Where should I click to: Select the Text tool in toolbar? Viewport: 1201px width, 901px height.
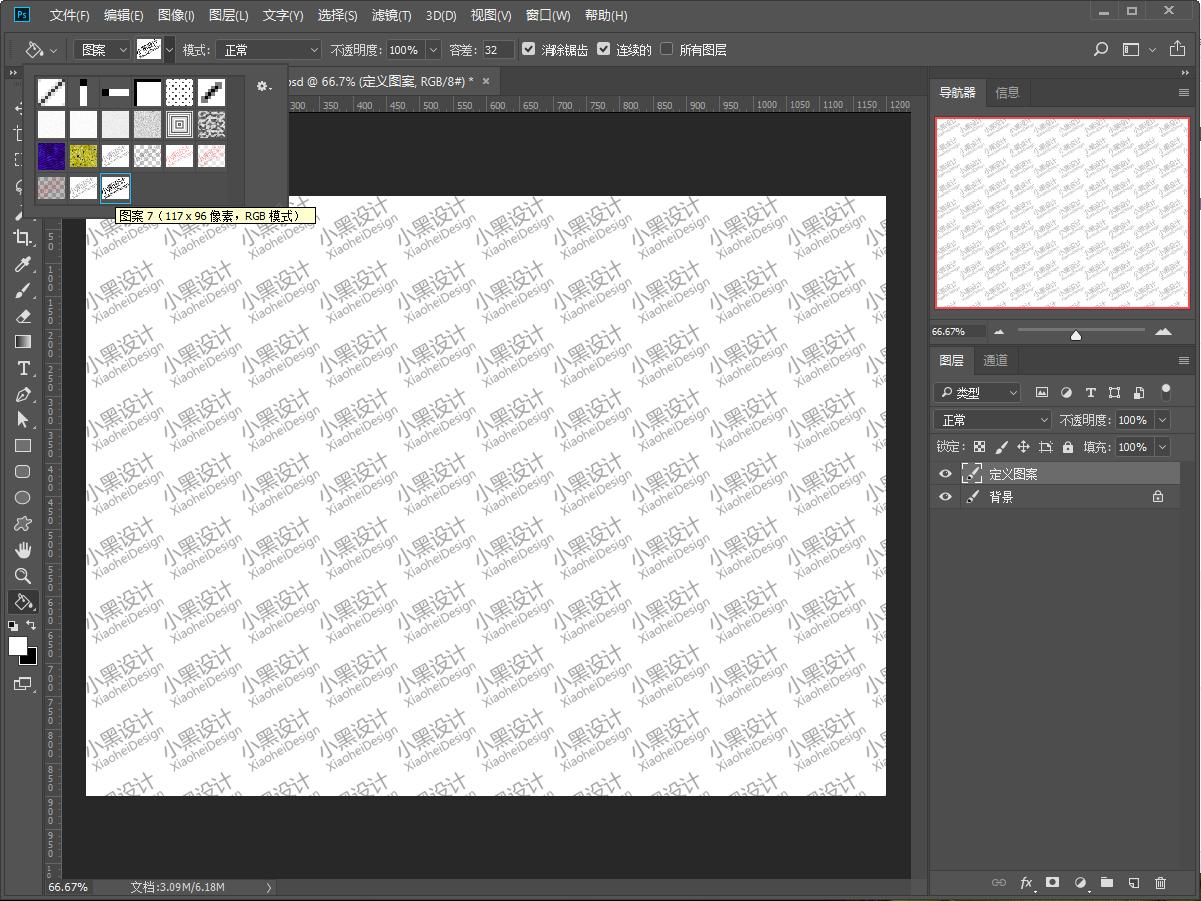(23, 368)
